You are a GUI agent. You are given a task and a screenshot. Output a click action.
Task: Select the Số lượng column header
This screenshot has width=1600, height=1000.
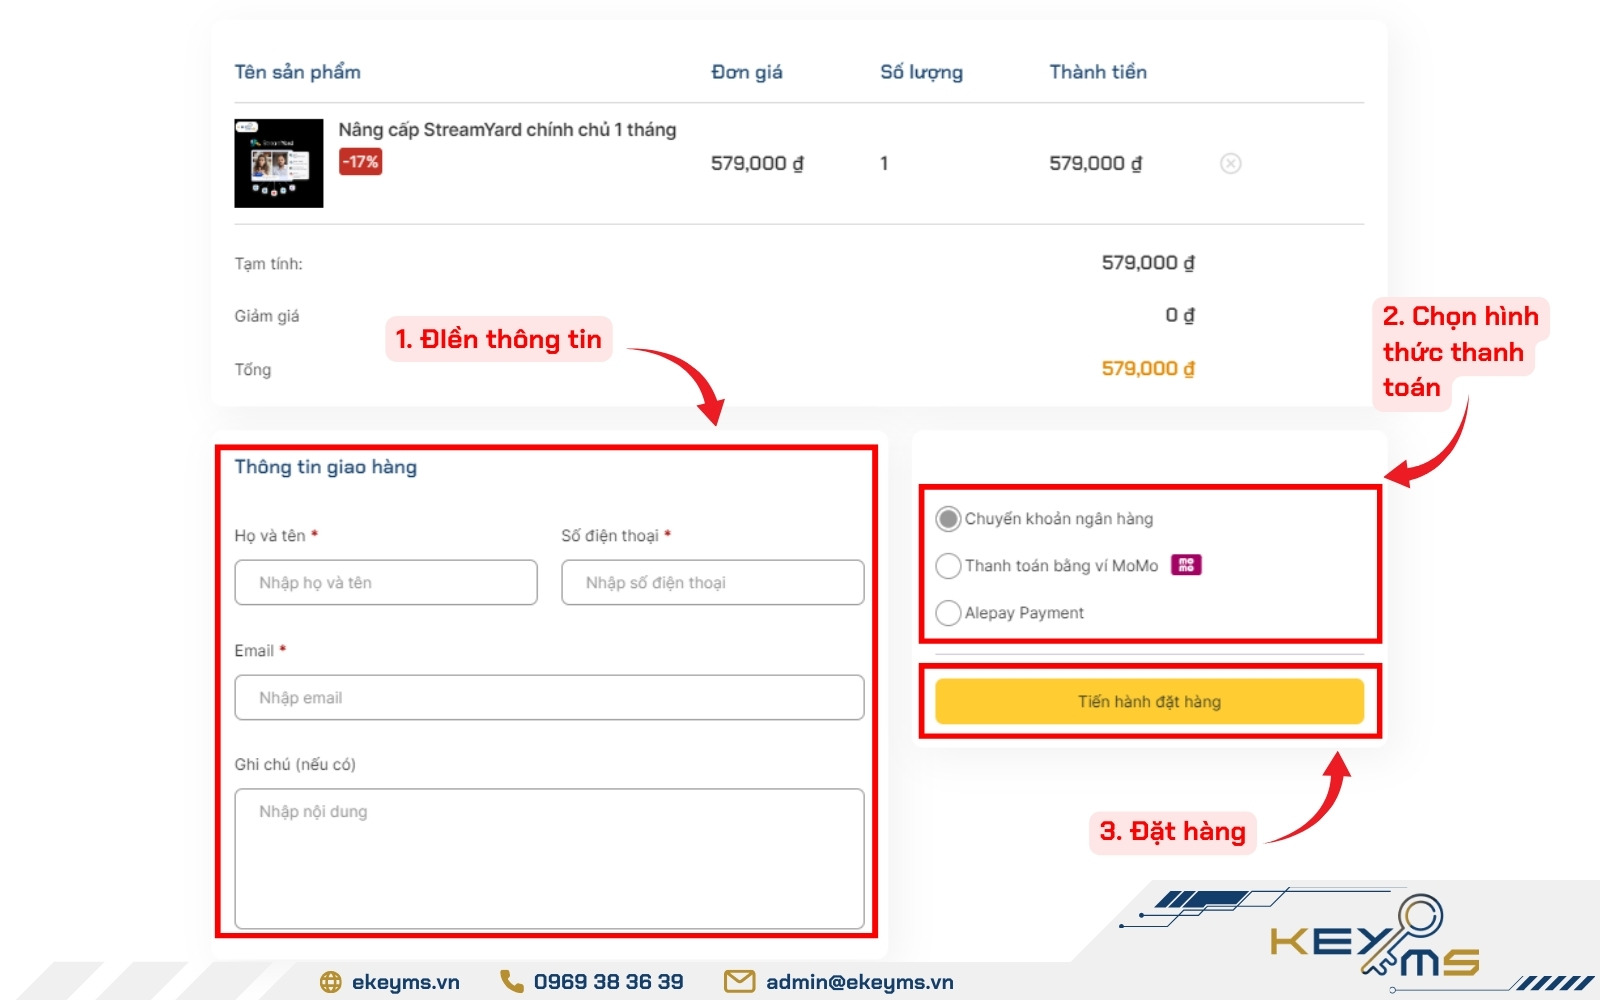(x=921, y=72)
